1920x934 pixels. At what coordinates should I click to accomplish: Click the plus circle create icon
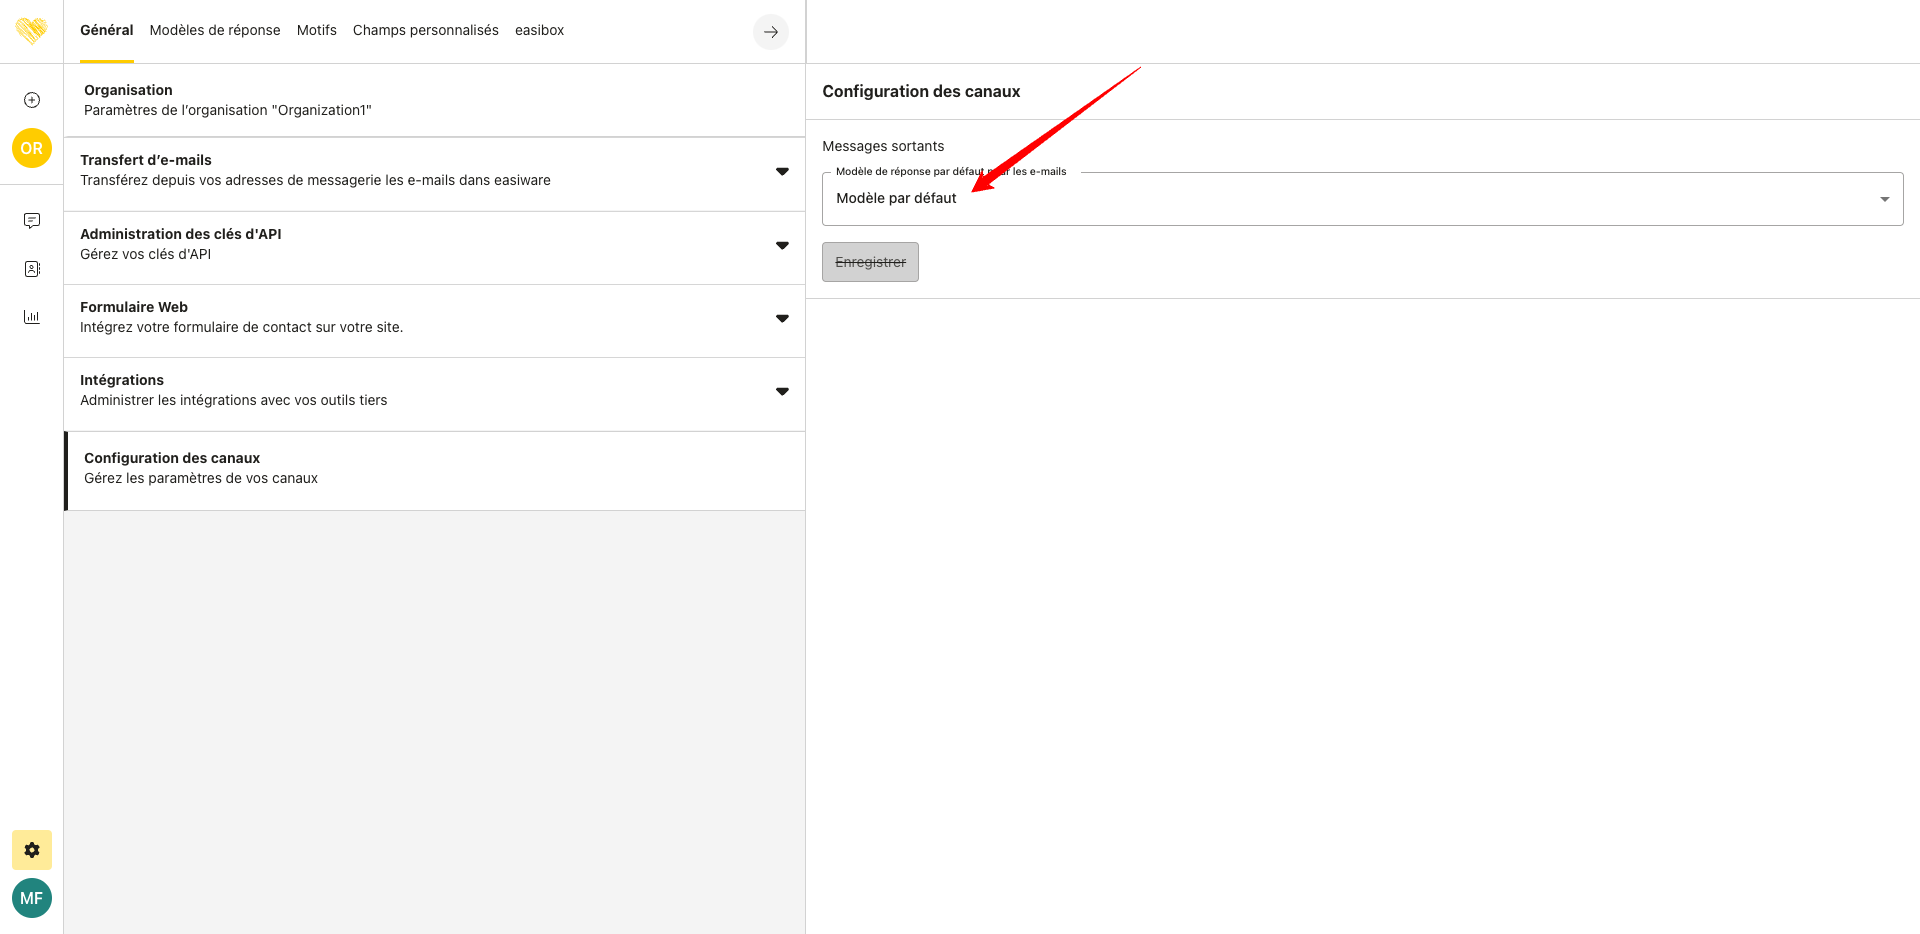click(x=32, y=100)
